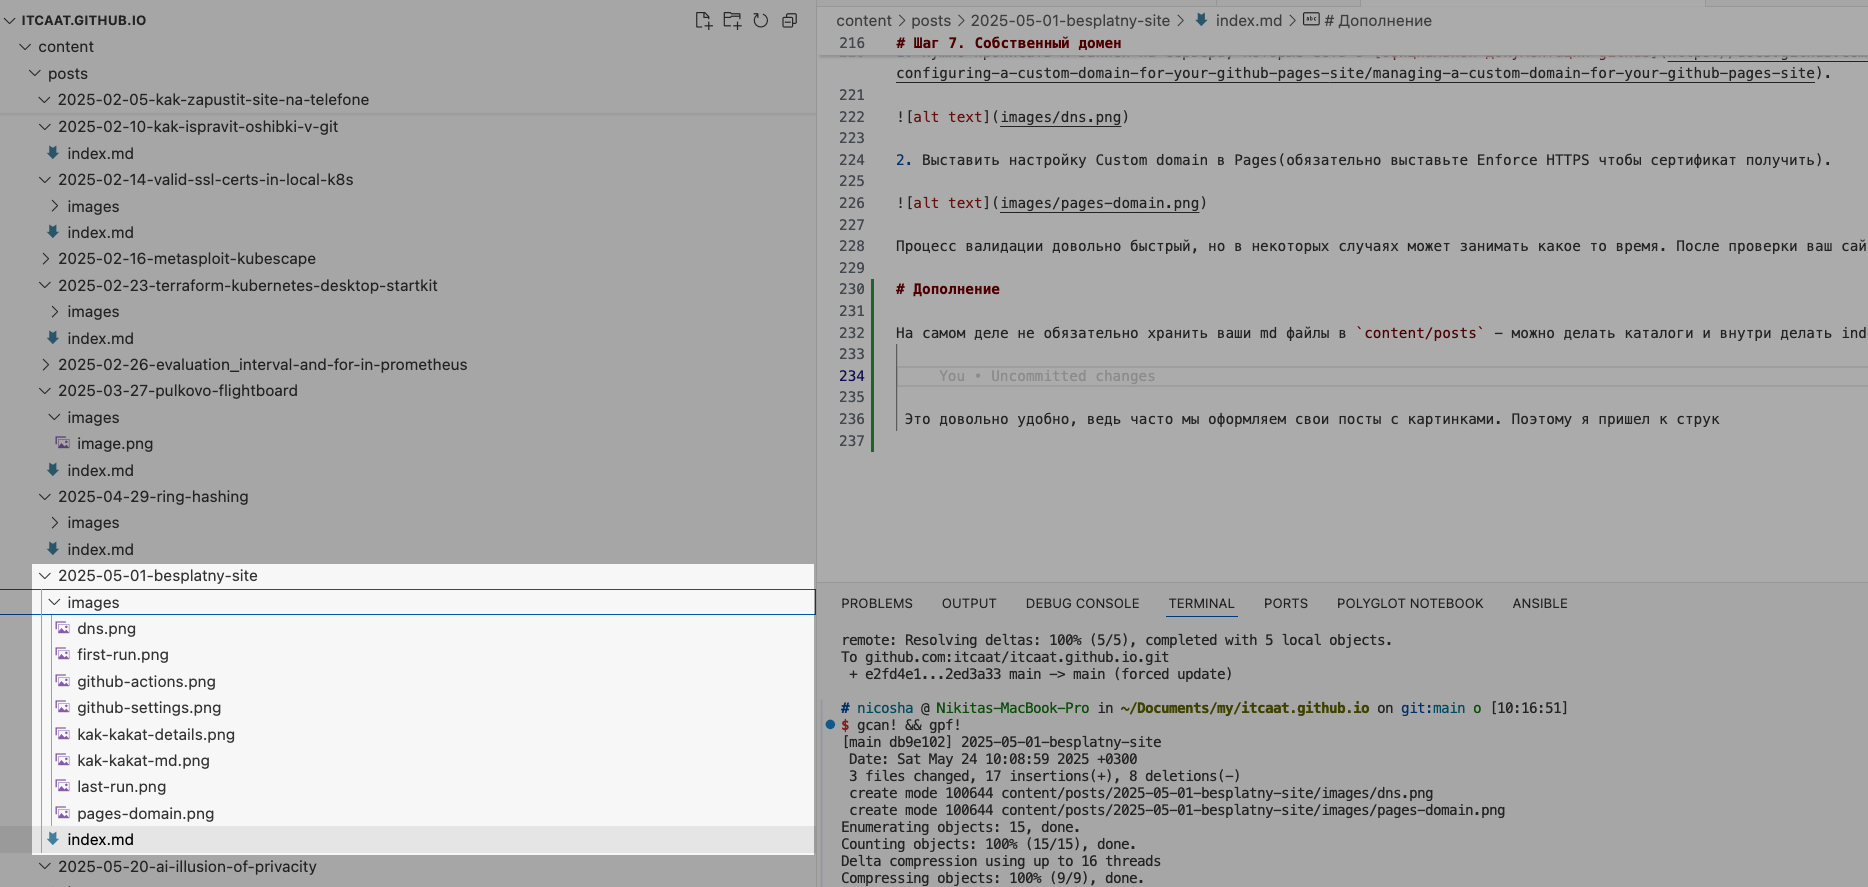
Task: Collapse images folder in 2025-05-01-besplatny-site
Action: pos(54,602)
